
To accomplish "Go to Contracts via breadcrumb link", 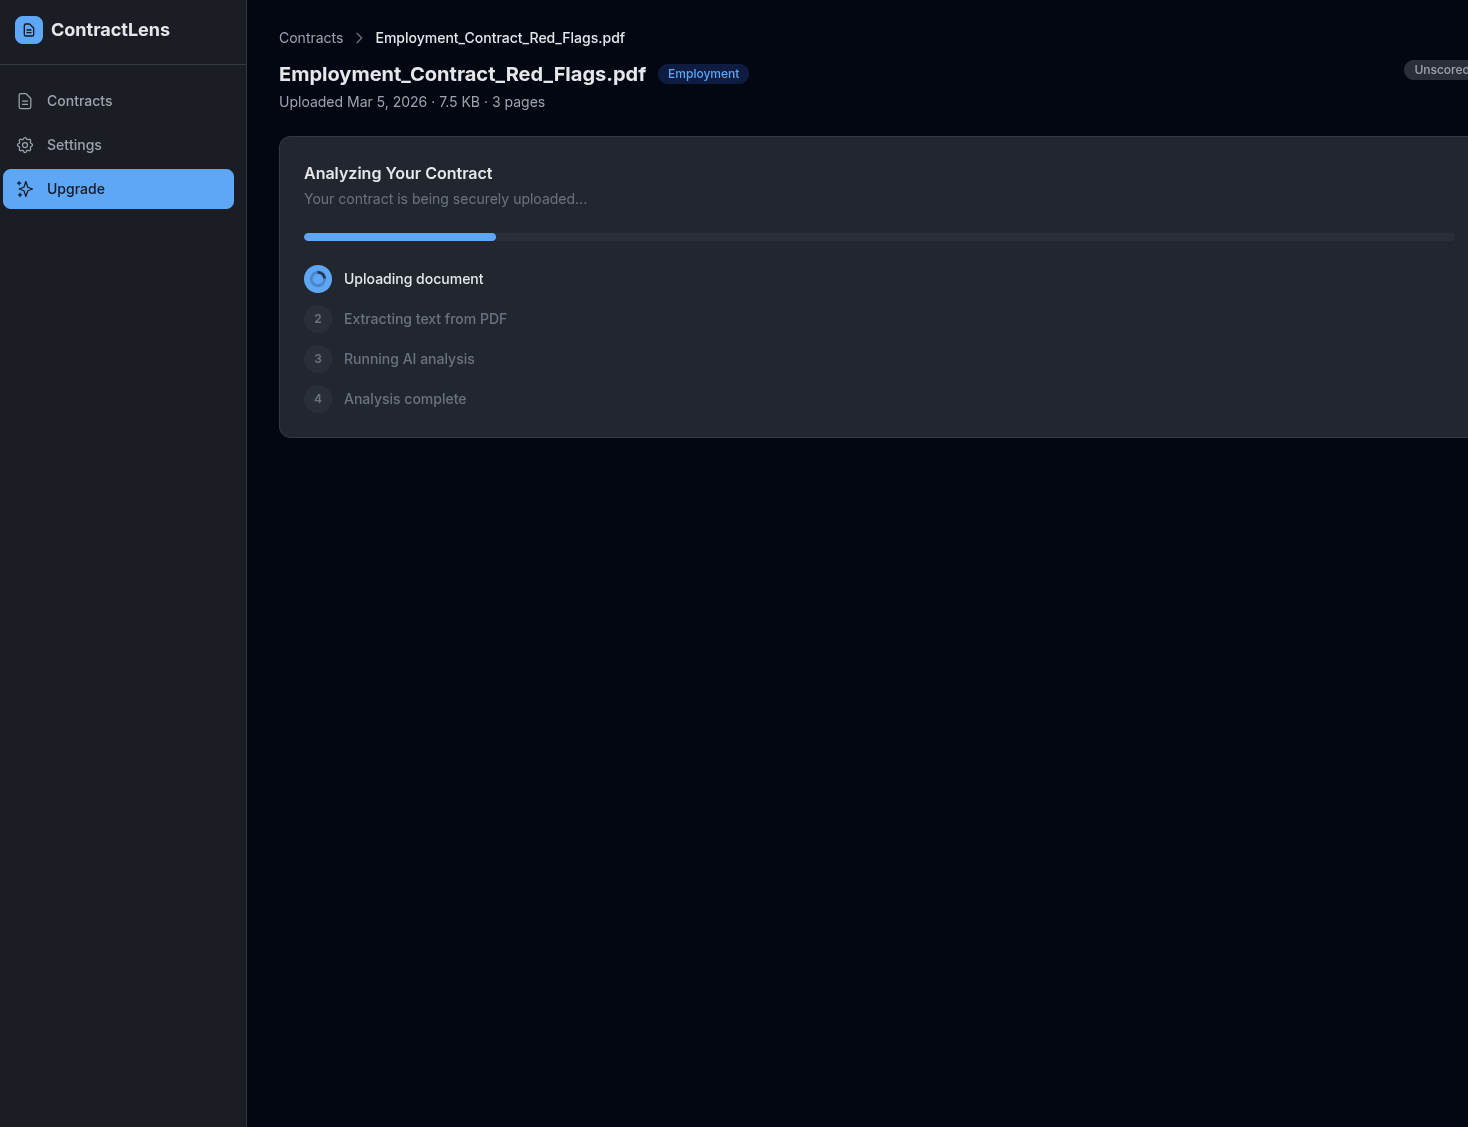I will point(311,38).
